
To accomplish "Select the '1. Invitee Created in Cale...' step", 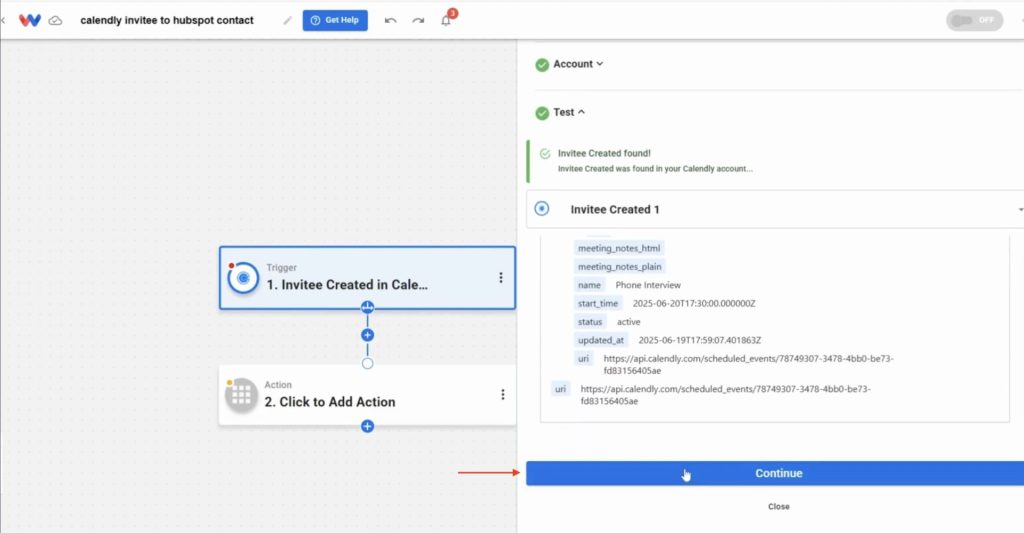I will click(367, 278).
